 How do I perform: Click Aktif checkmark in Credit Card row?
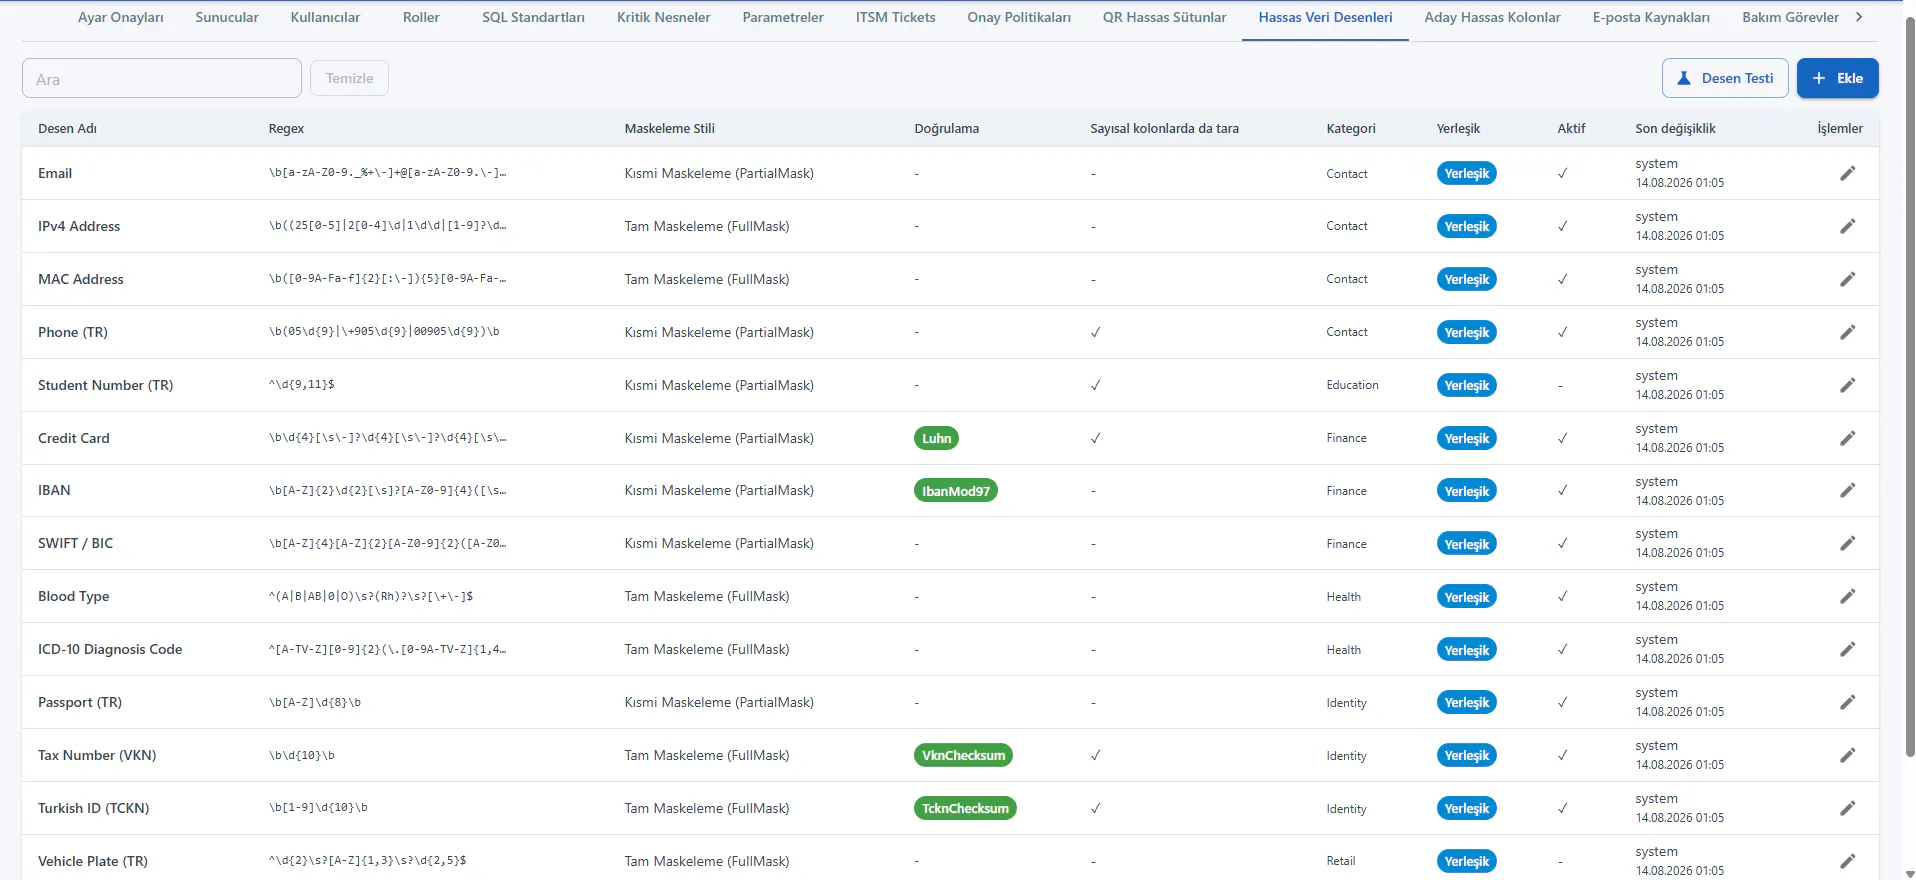point(1562,438)
